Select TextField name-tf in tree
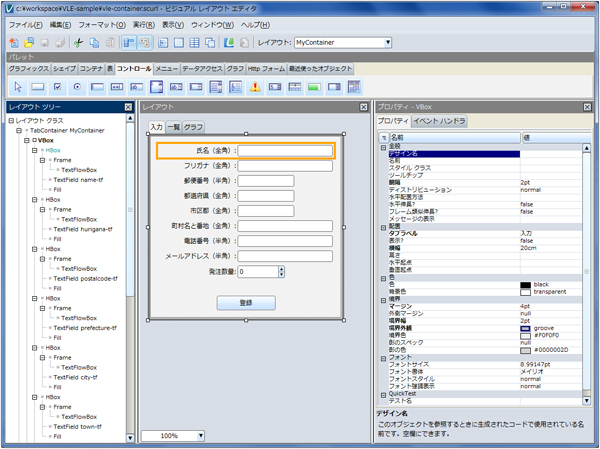The image size is (600, 449). tap(78, 180)
